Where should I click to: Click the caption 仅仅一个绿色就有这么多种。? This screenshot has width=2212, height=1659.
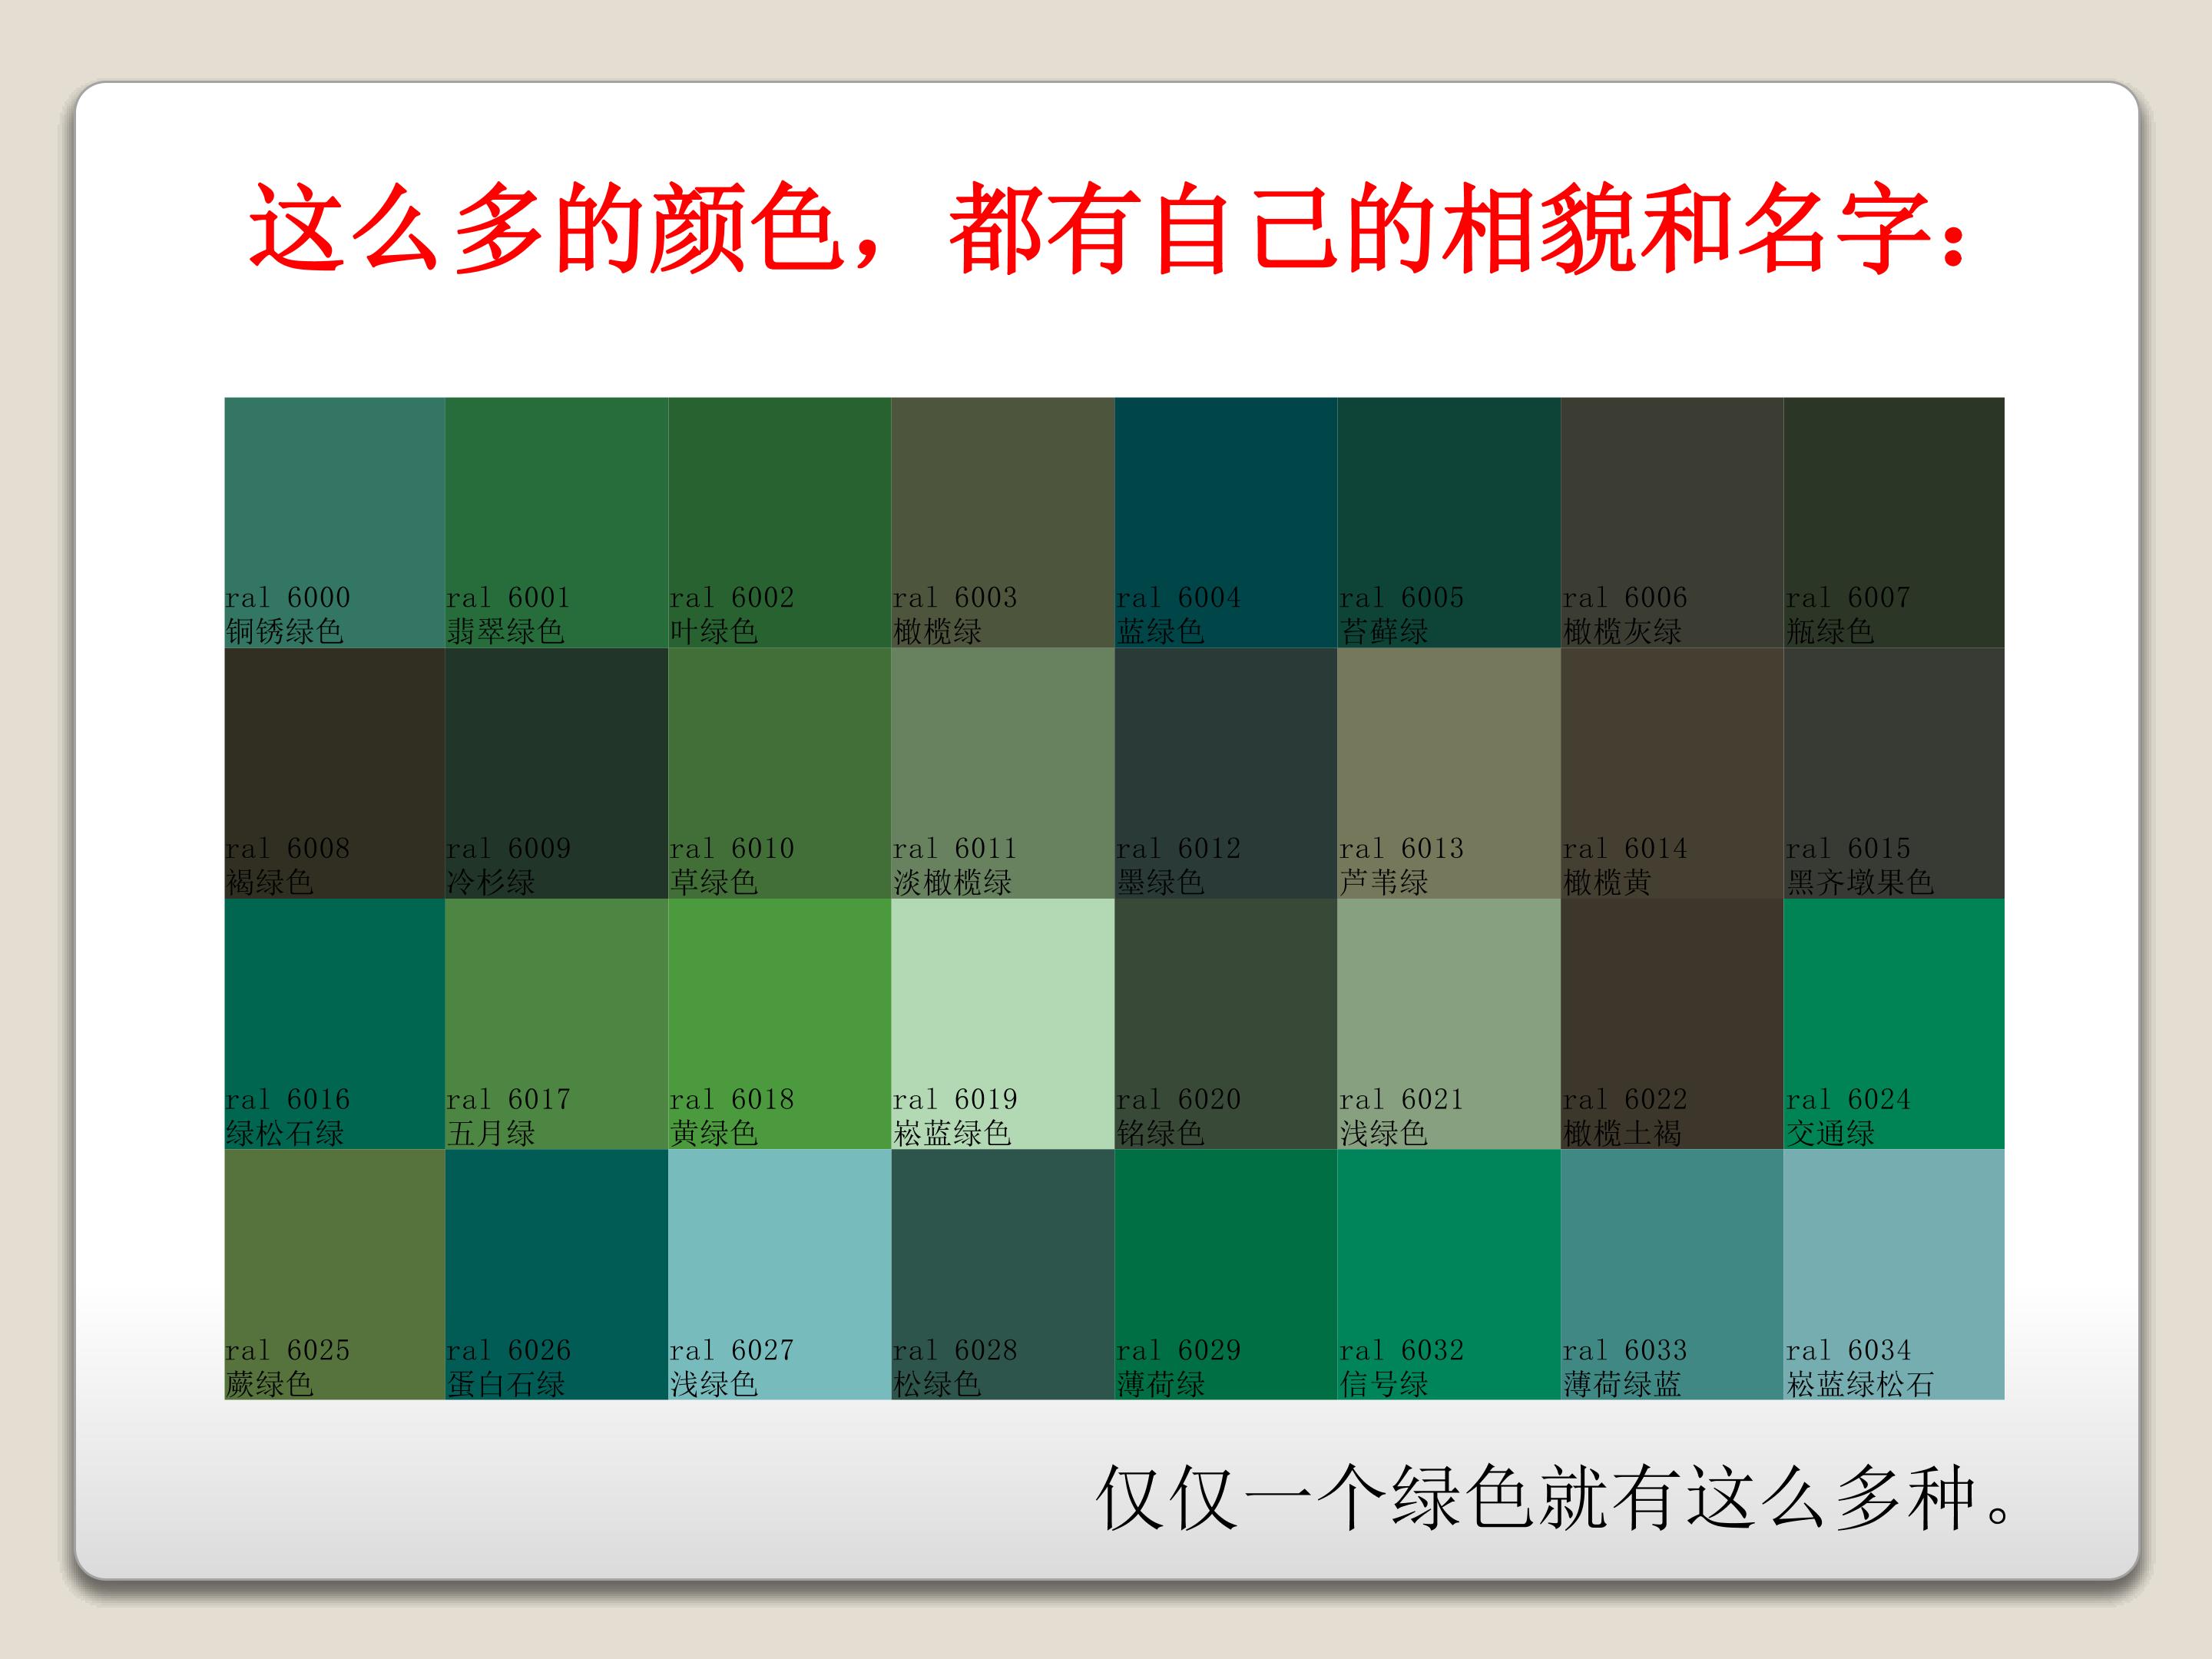click(1553, 1497)
